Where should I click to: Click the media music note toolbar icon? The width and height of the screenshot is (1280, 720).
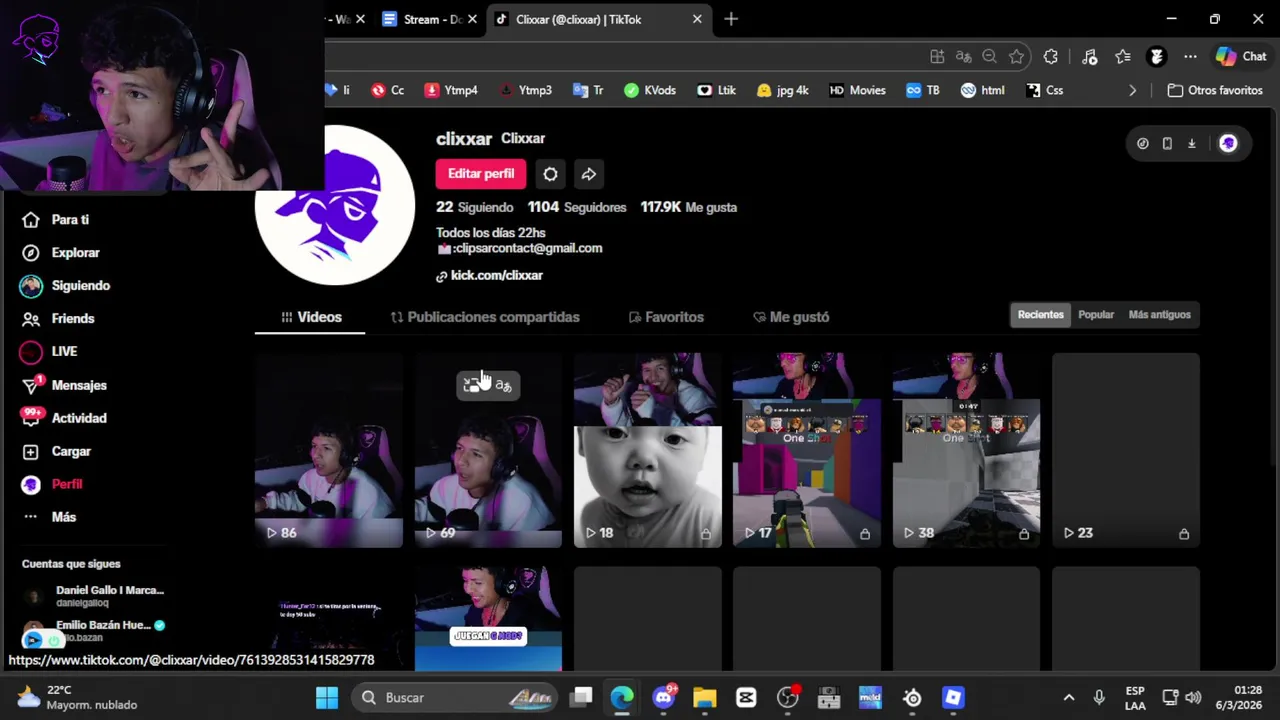[1089, 57]
